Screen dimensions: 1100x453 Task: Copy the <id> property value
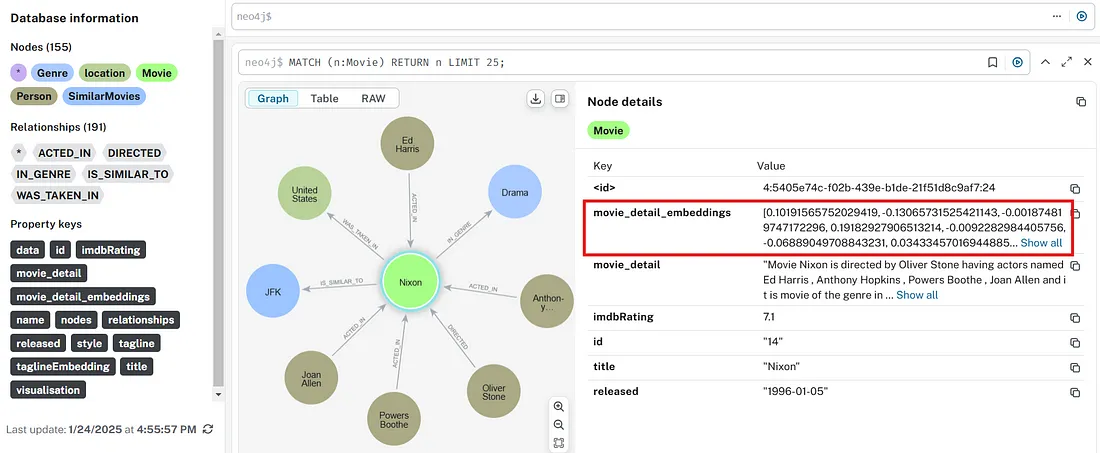pos(1074,189)
